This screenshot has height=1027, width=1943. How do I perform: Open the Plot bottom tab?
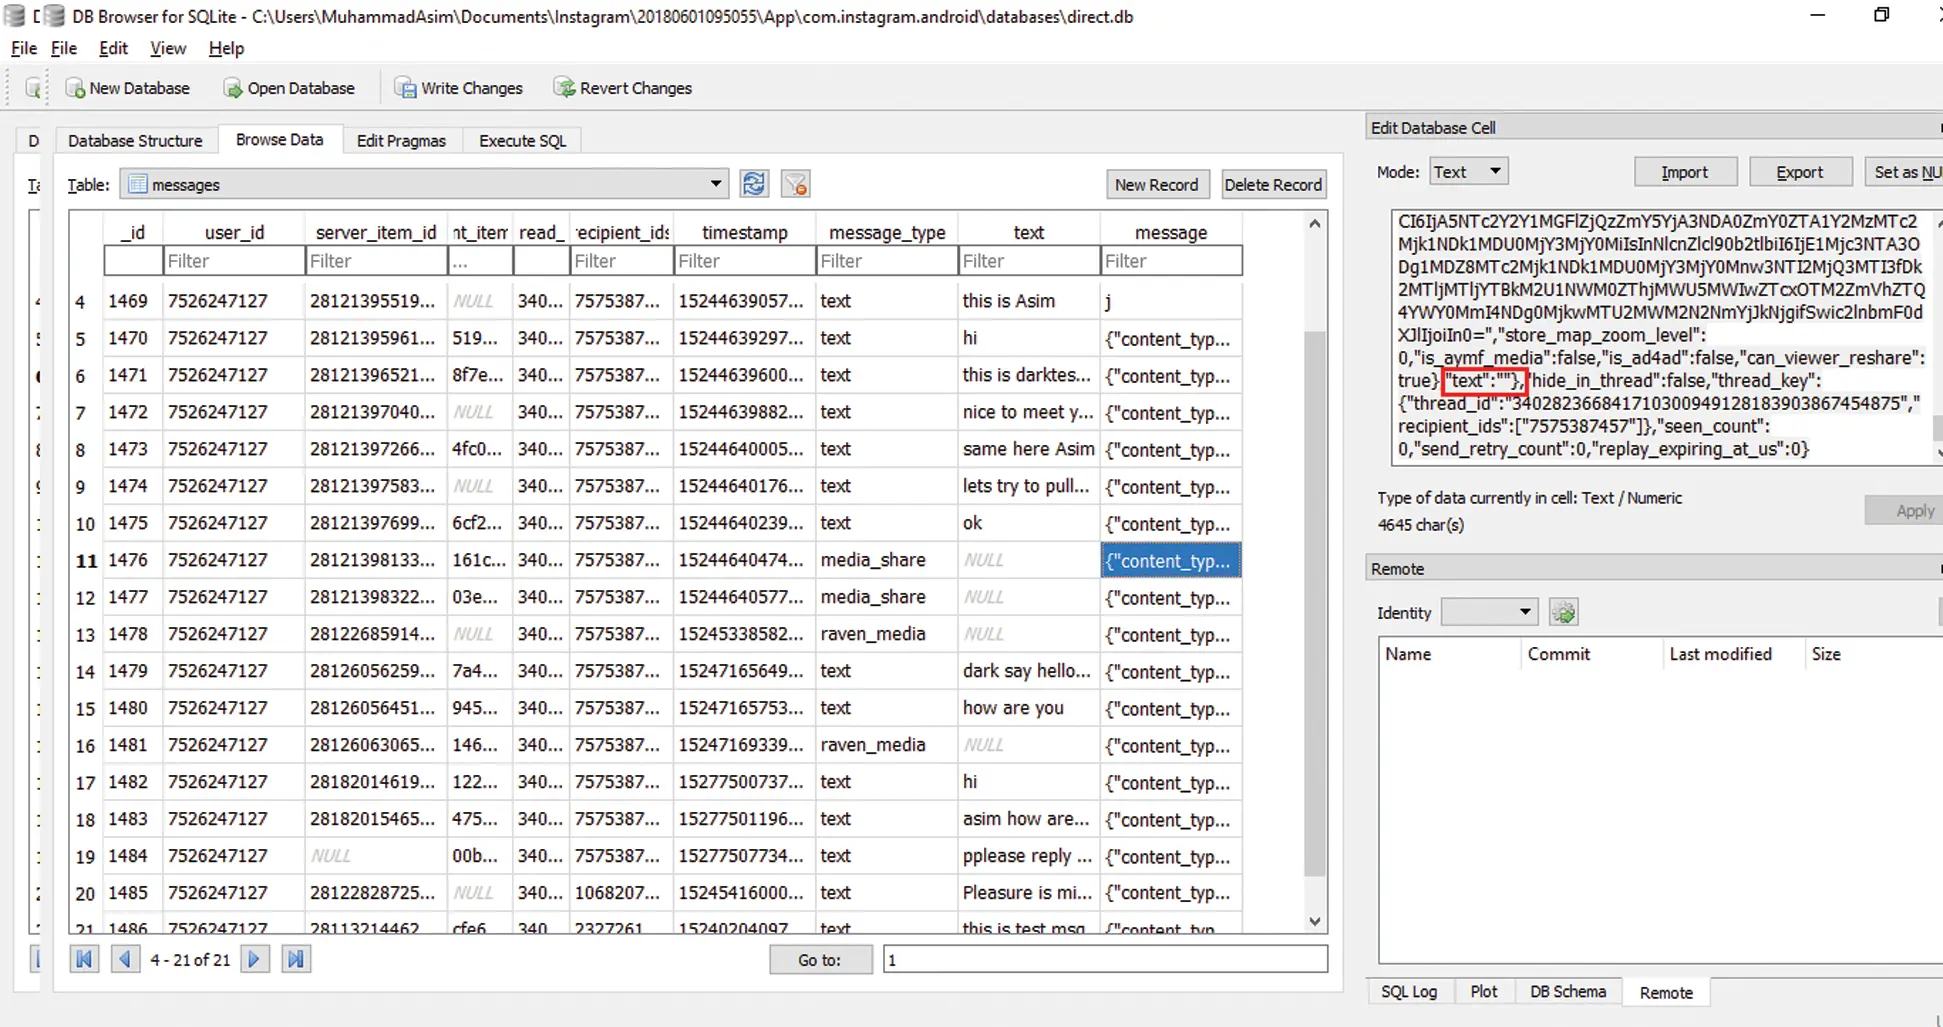(1483, 991)
